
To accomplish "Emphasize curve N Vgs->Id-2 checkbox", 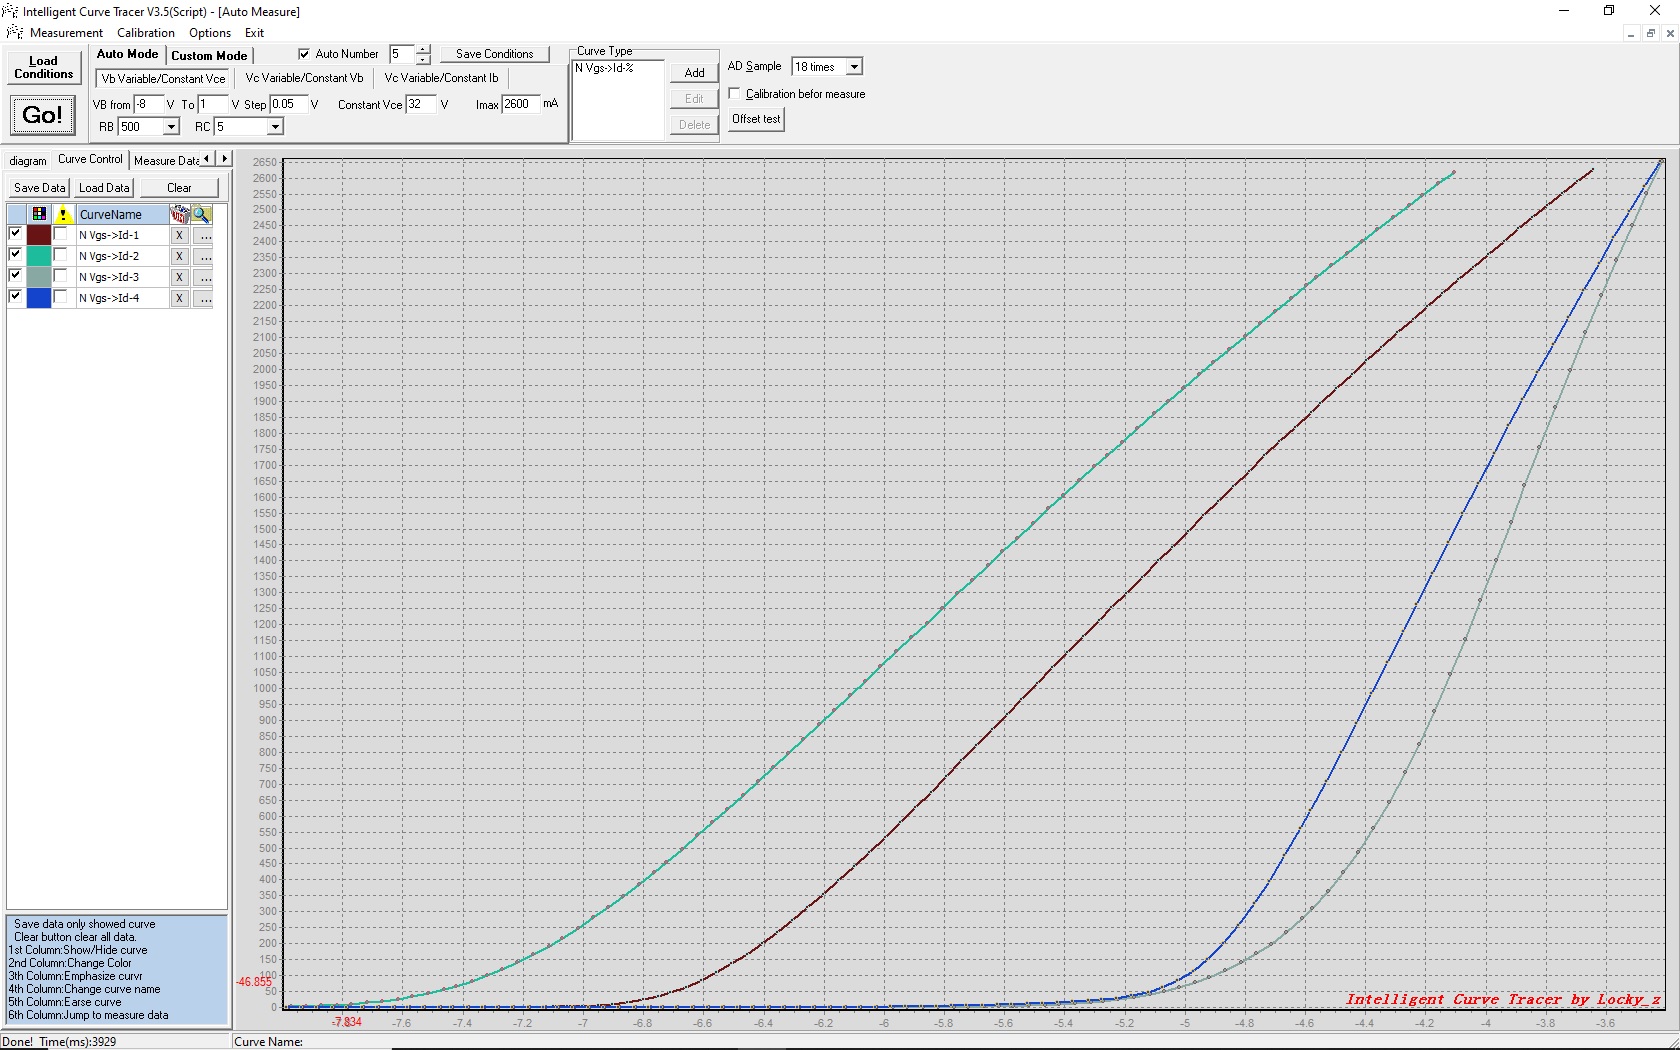I will click(60, 255).
